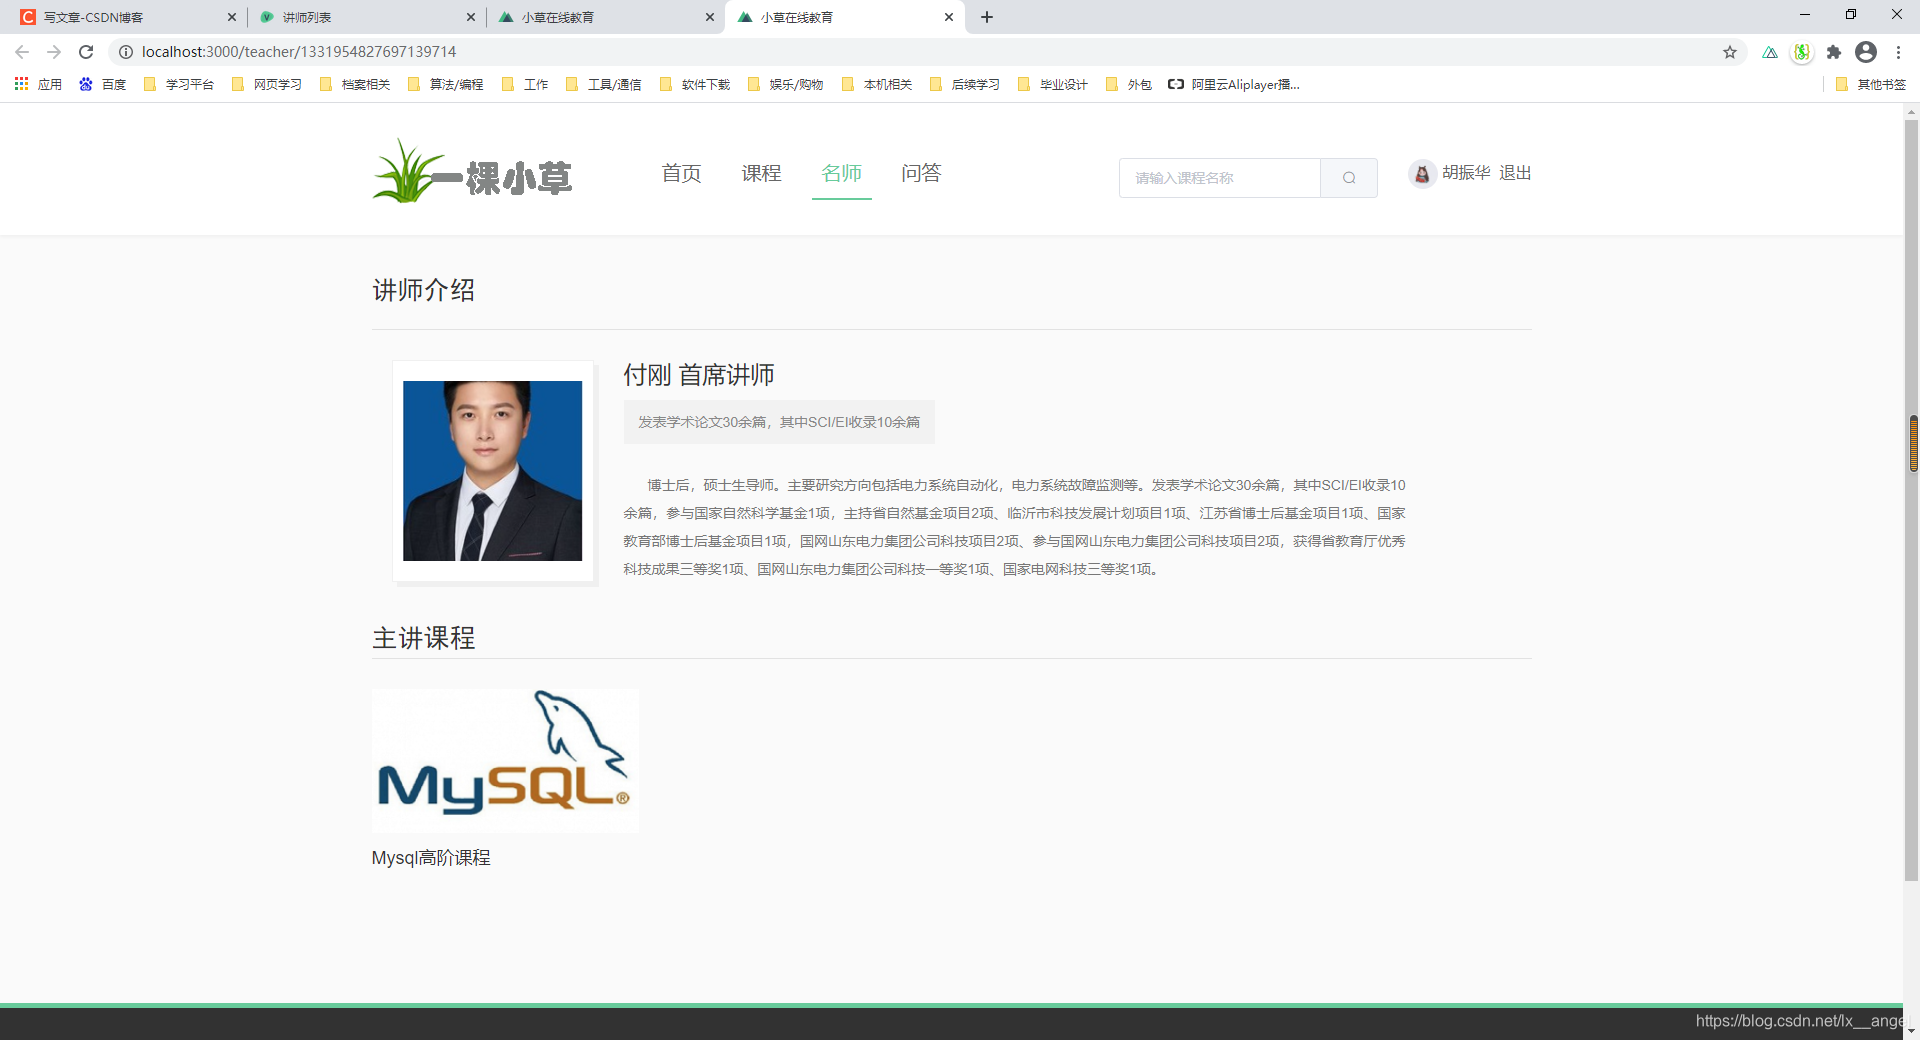Open the 胡振华 user profile link
This screenshot has width=1920, height=1040.
1466,173
